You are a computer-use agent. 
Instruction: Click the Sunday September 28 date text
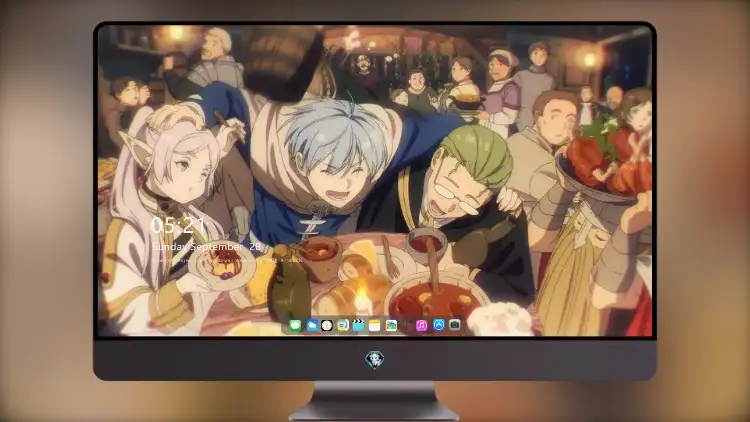(x=206, y=247)
